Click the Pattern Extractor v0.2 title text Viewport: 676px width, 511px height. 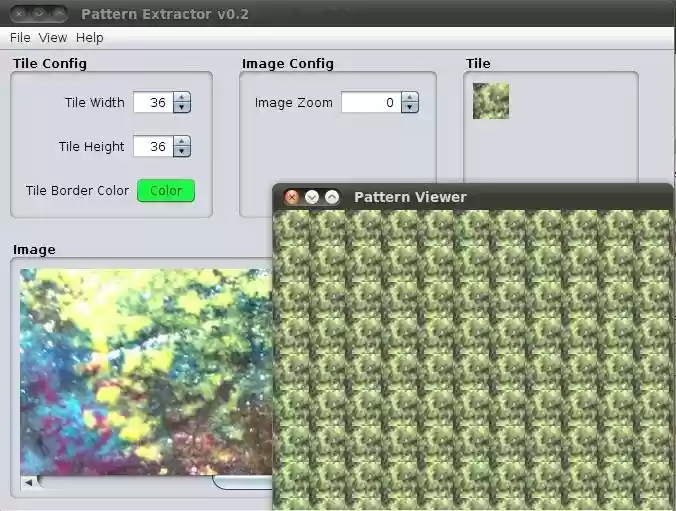[x=165, y=14]
